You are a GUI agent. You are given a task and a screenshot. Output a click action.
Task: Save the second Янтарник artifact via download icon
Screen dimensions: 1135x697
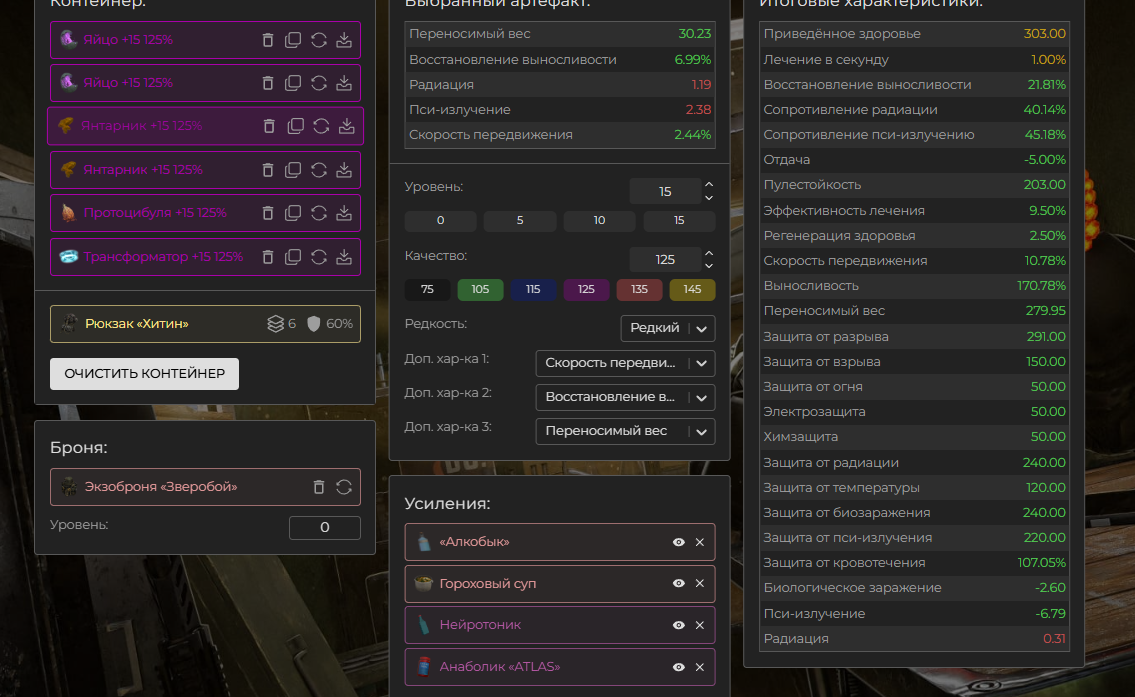[x=344, y=170]
